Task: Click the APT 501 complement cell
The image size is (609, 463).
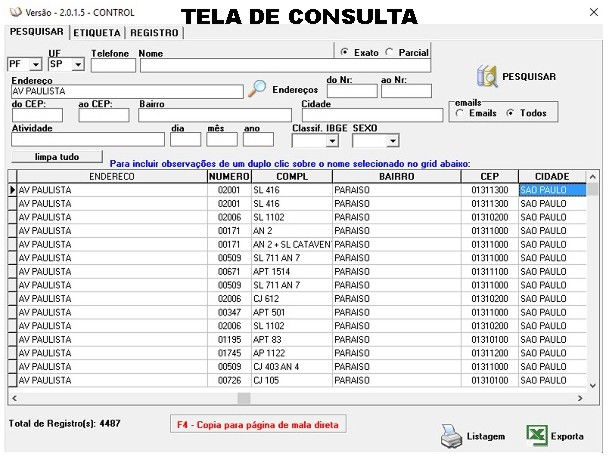Action: [x=292, y=312]
